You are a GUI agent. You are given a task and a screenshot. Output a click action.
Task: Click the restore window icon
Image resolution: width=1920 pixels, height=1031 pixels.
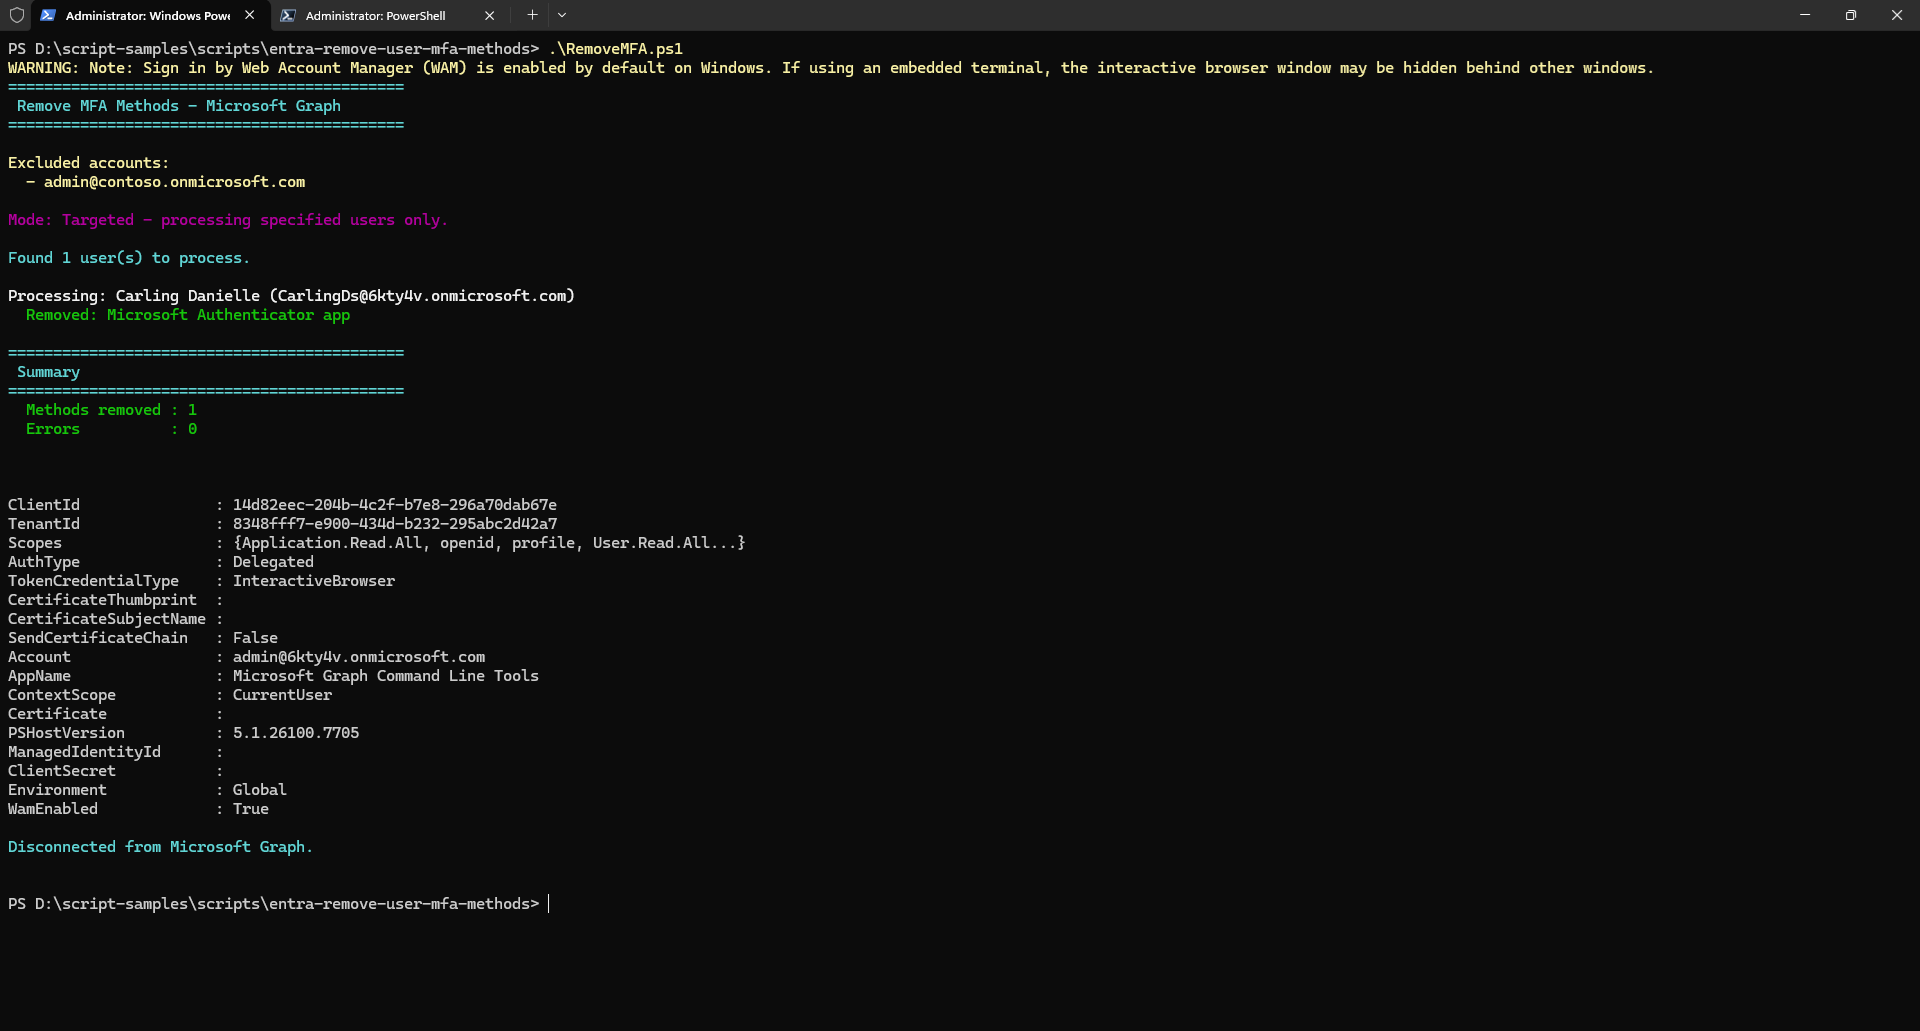coord(1851,15)
